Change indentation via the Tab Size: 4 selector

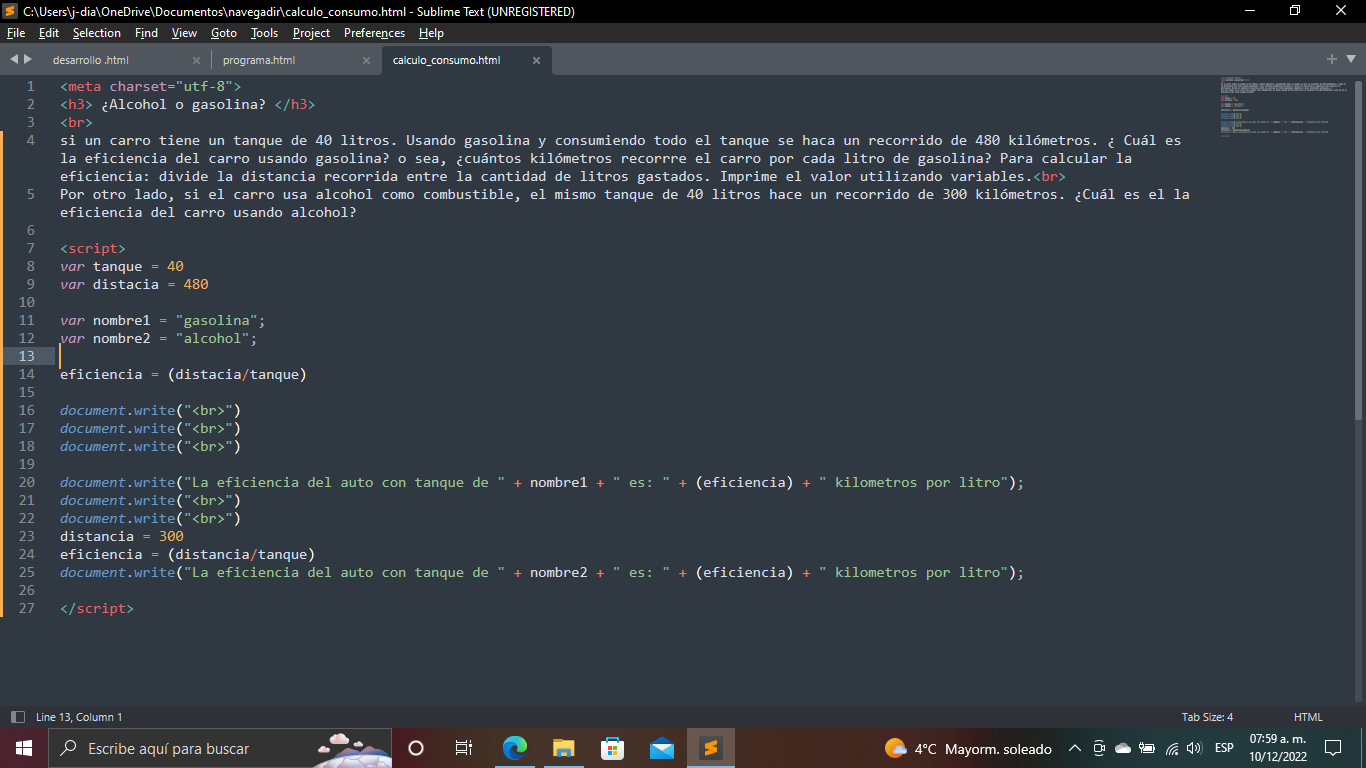click(x=1207, y=716)
